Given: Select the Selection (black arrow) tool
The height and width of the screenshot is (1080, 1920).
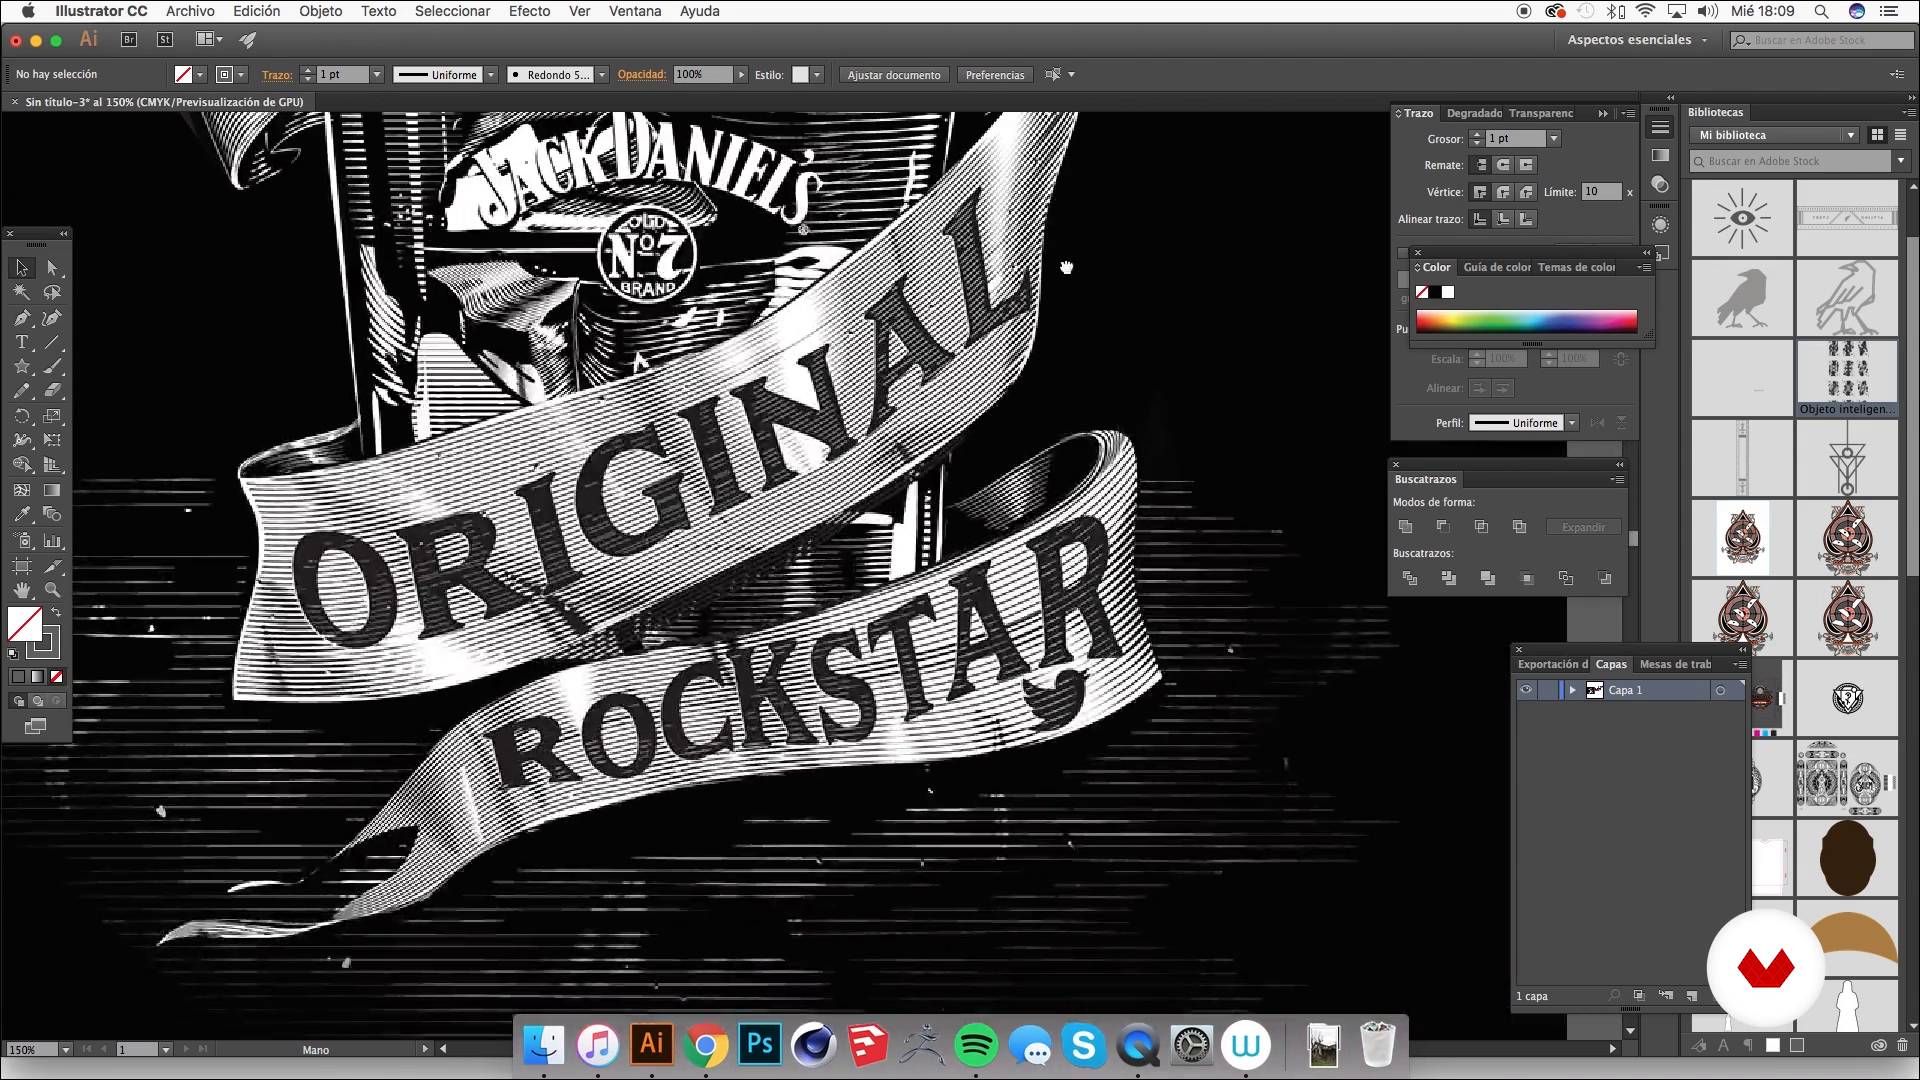Looking at the screenshot, I should pyautogui.click(x=22, y=268).
